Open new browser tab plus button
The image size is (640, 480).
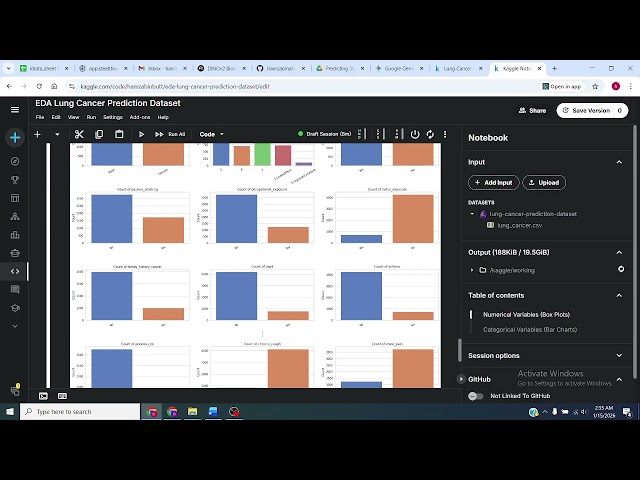[x=554, y=69]
